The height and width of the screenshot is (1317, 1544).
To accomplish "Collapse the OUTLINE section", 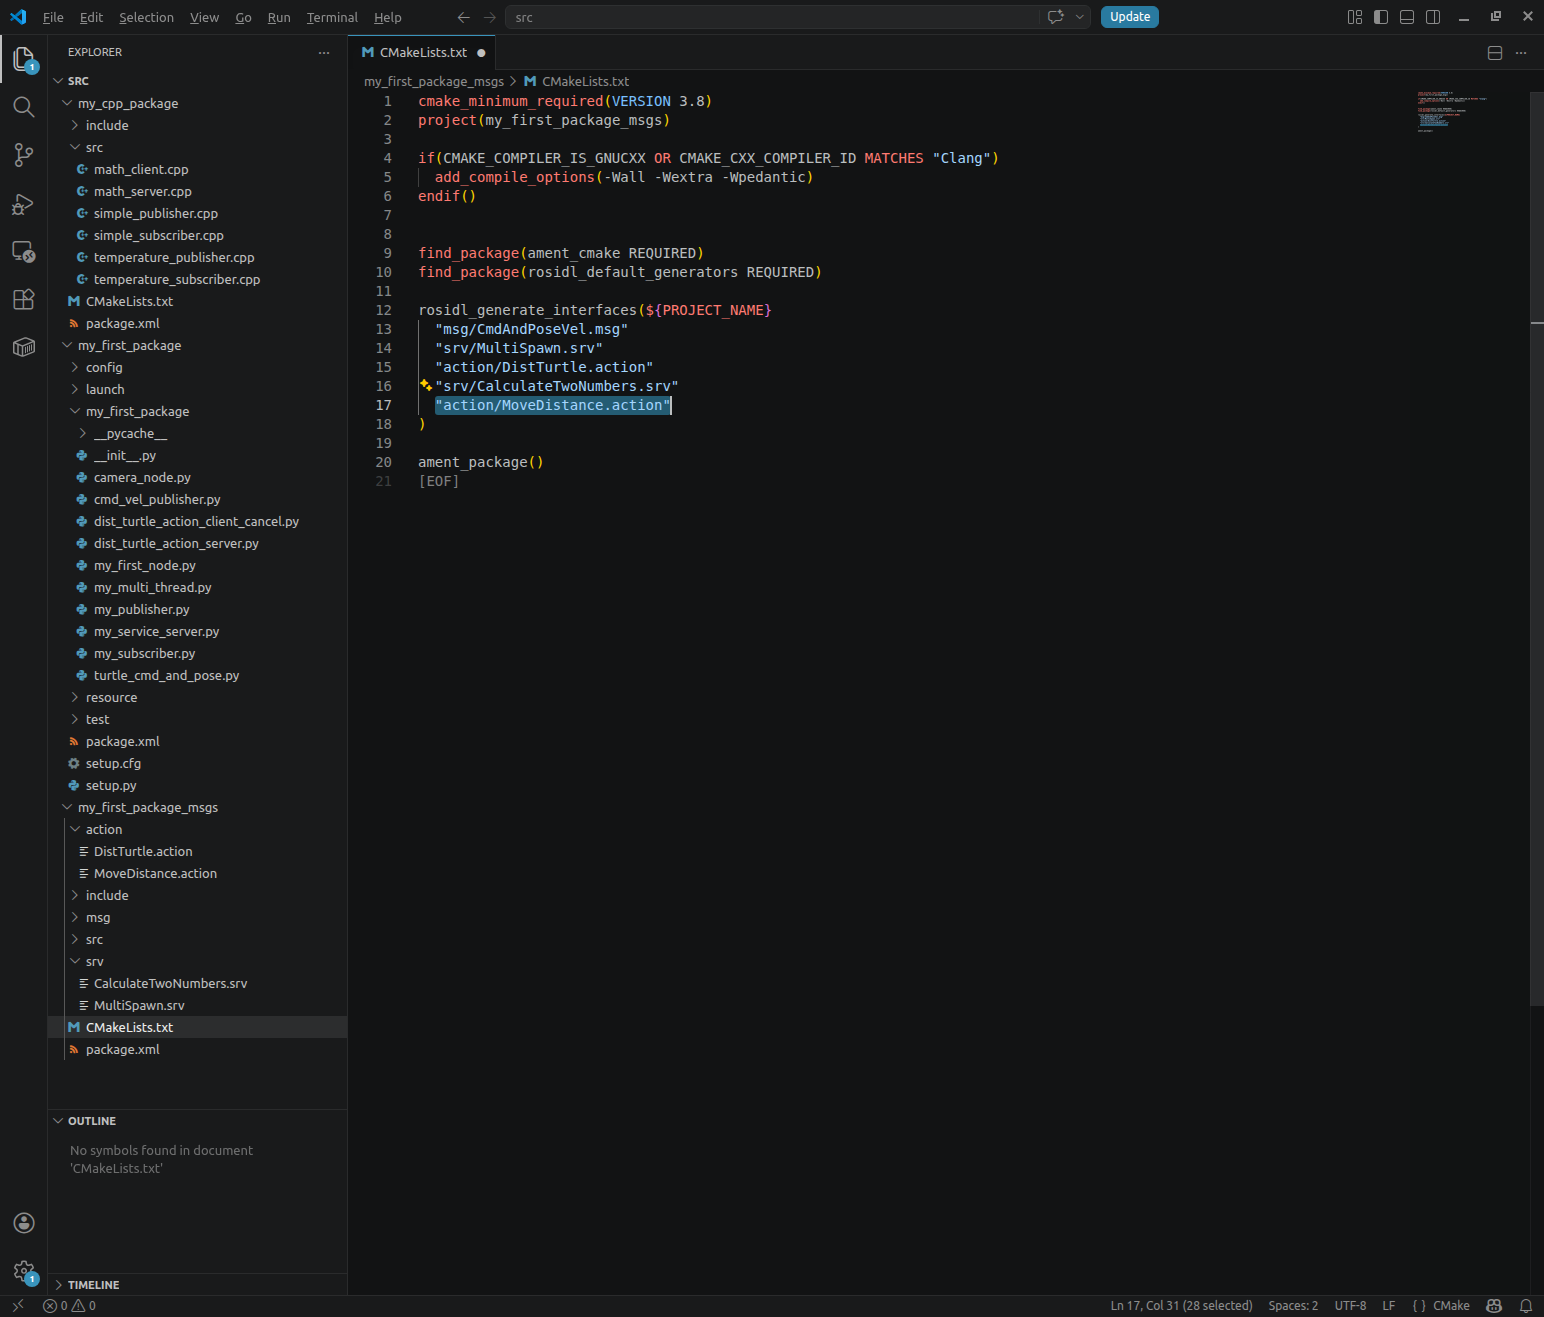I will pyautogui.click(x=58, y=1121).
